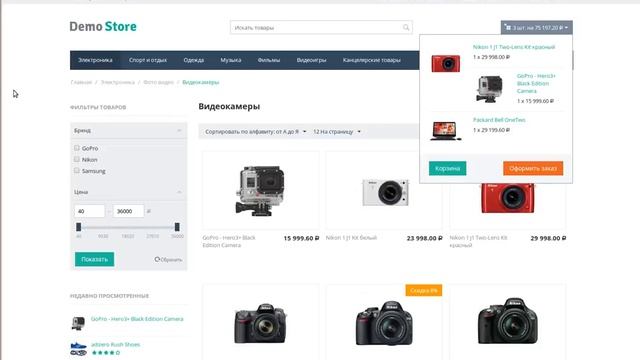Open the Одежда menu
Screen dimensions: 640x360
193,60
